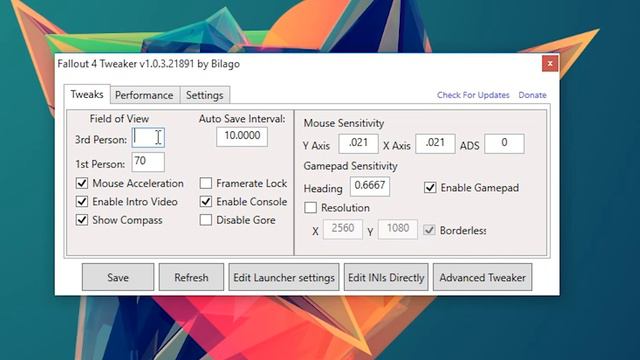This screenshot has width=640, height=360.
Task: Click the Refresh button
Action: click(191, 277)
